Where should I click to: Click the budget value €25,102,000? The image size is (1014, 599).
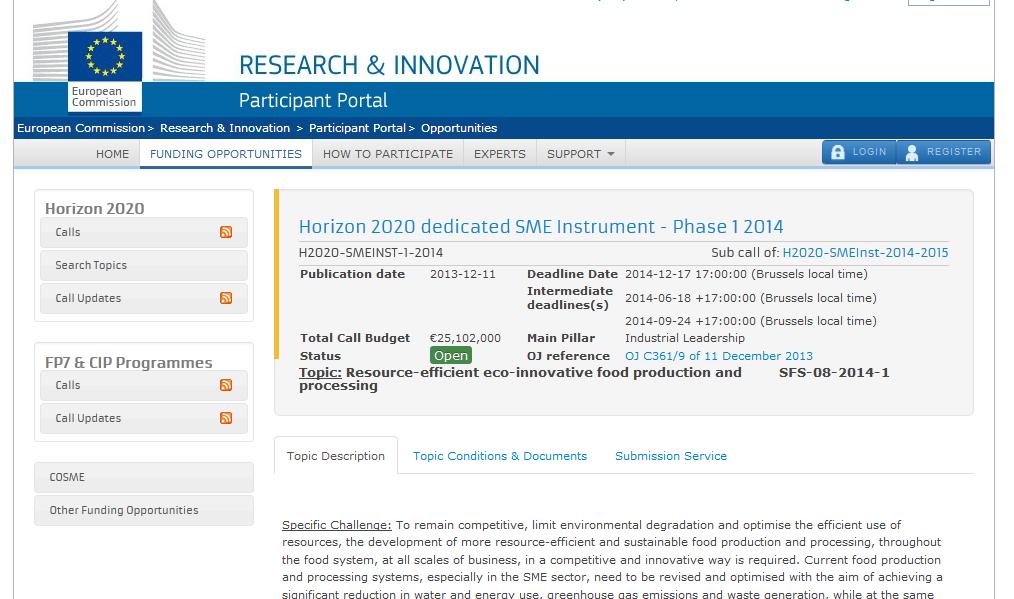pos(465,338)
